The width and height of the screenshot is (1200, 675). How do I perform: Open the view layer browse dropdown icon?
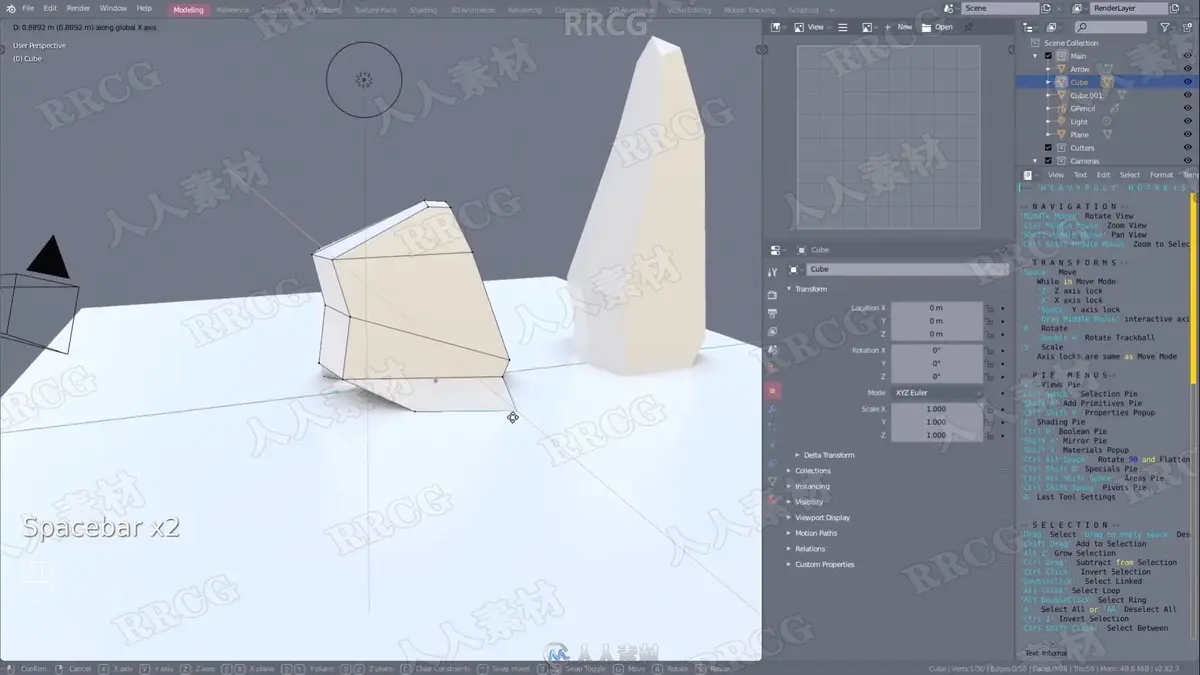click(1081, 8)
